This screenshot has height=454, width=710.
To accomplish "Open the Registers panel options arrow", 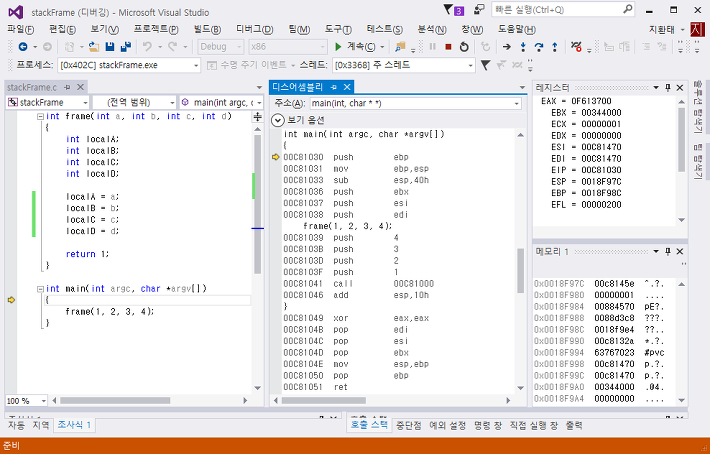I will coord(656,87).
